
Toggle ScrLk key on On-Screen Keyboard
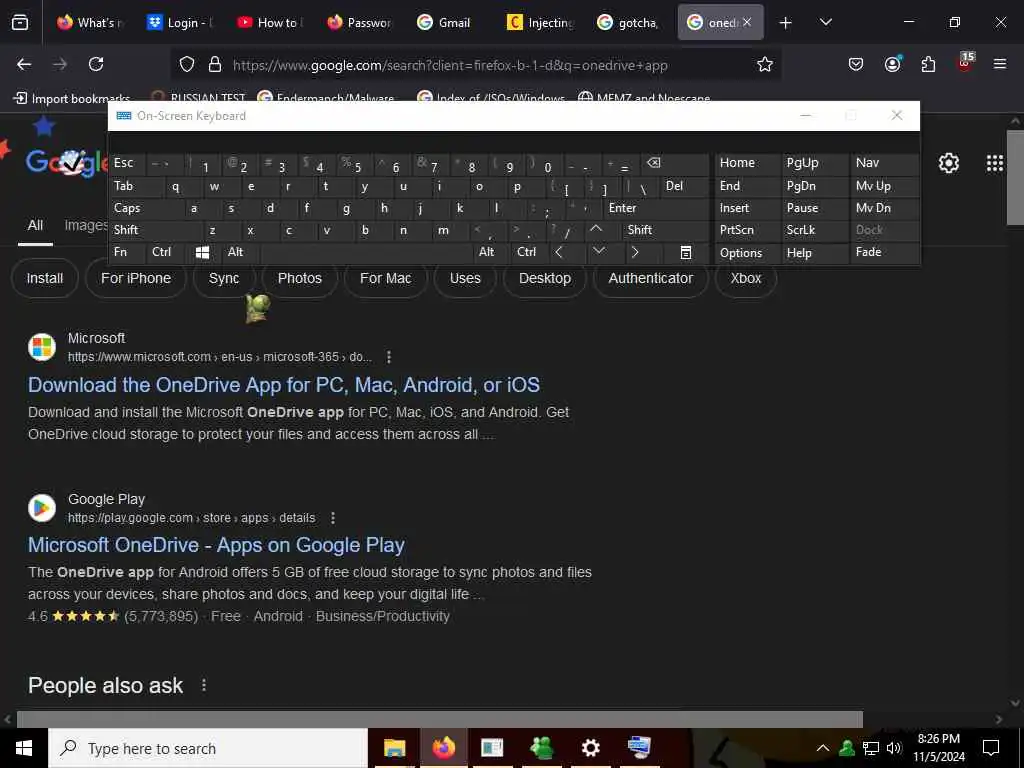[815, 230]
